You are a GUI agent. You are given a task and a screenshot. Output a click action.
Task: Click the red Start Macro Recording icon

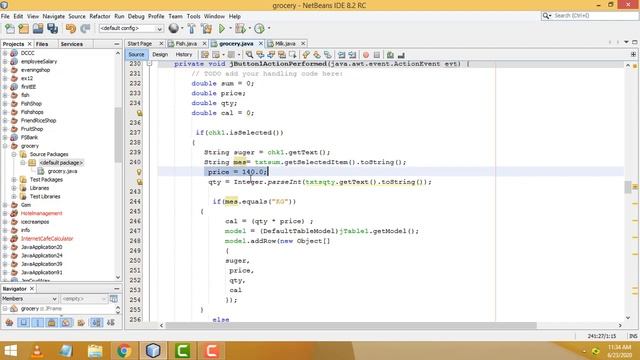click(366, 55)
